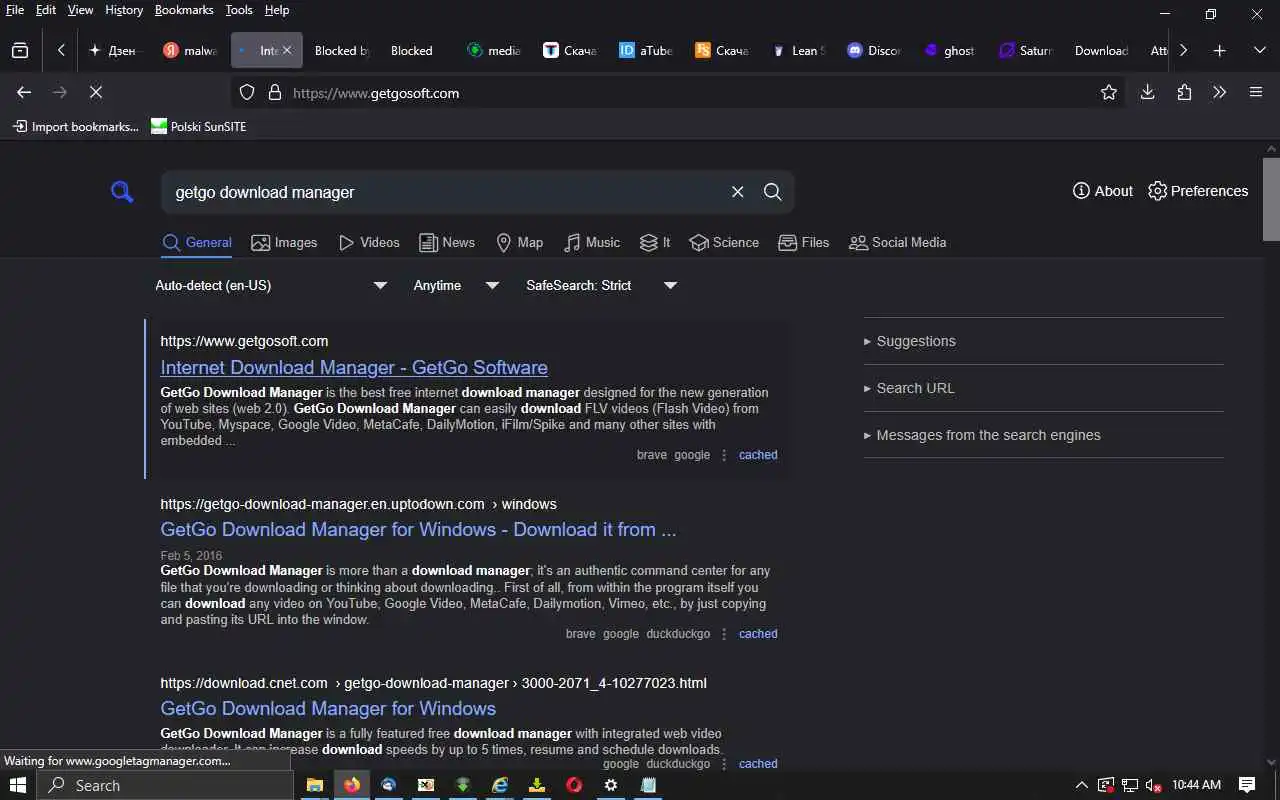Open Polski SunSITE bookmark
Image resolution: width=1280 pixels, height=800 pixels.
tap(198, 127)
